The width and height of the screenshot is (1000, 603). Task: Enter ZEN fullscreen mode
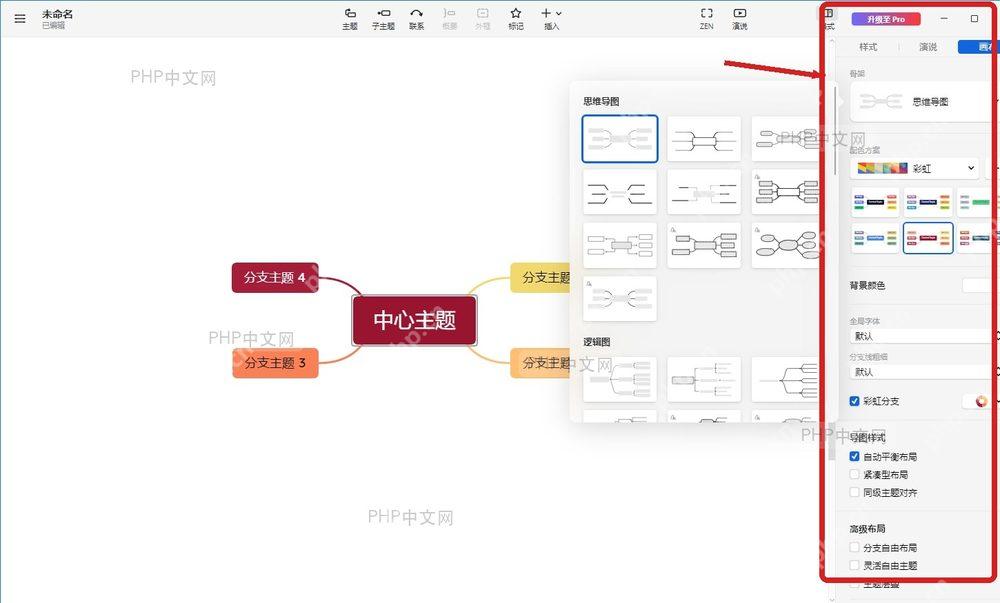click(707, 18)
